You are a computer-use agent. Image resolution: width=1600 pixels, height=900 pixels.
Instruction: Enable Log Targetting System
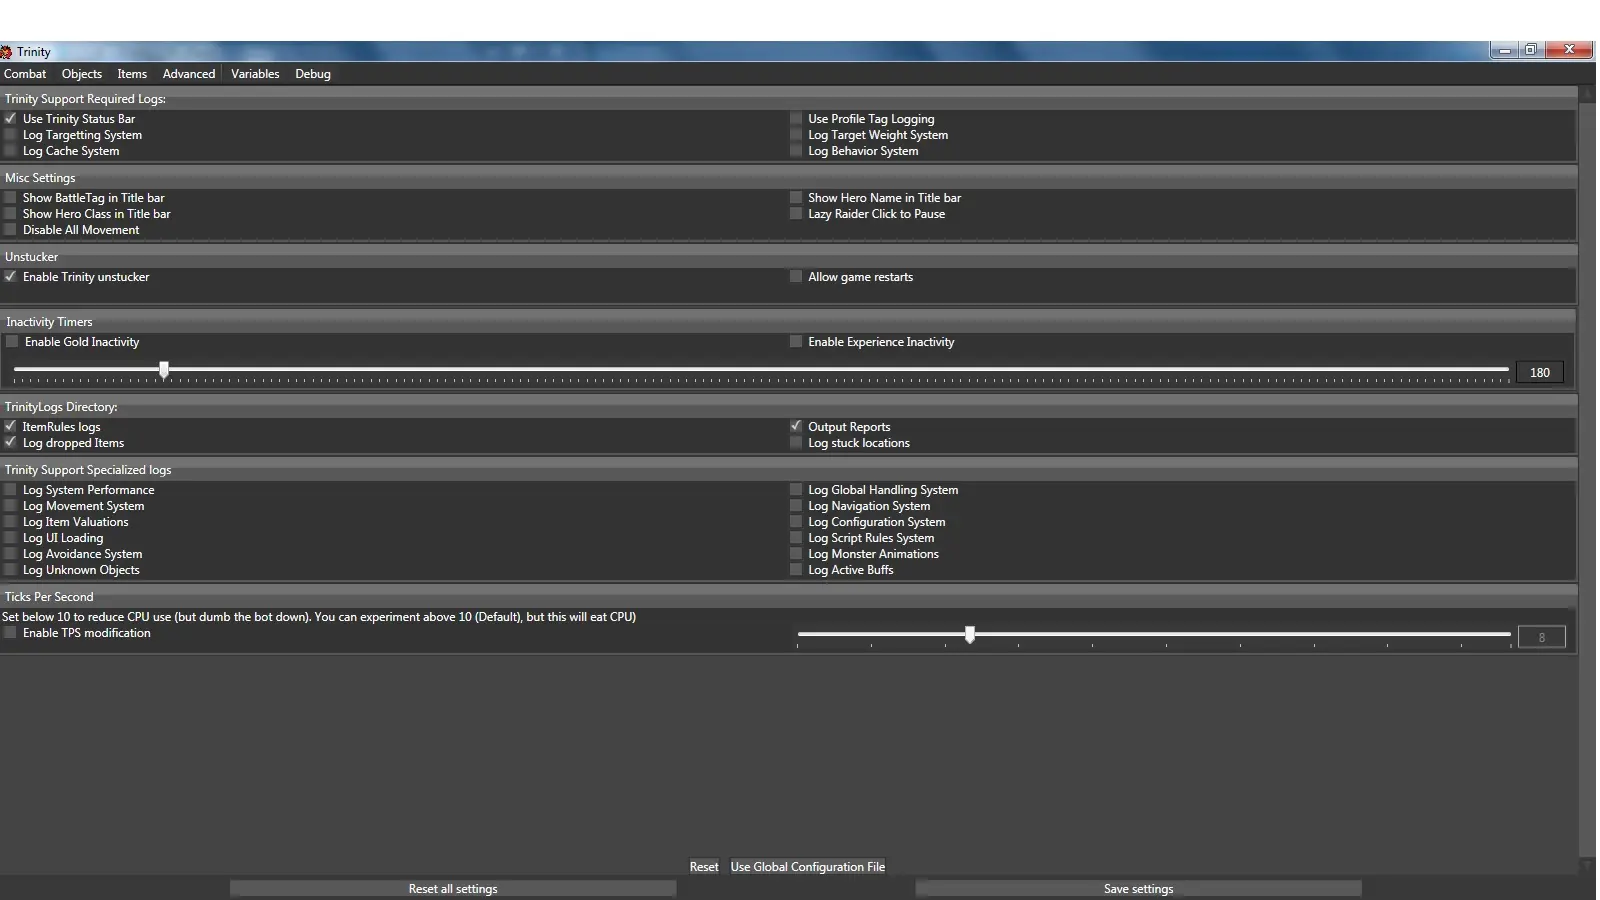pyautogui.click(x=11, y=134)
